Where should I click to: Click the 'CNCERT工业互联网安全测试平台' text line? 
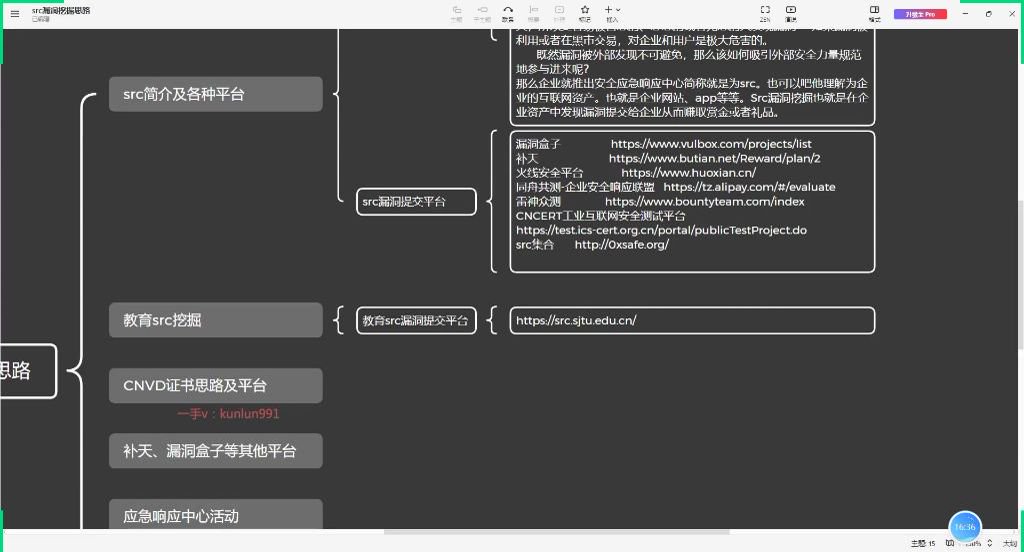pyautogui.click(x=600, y=216)
